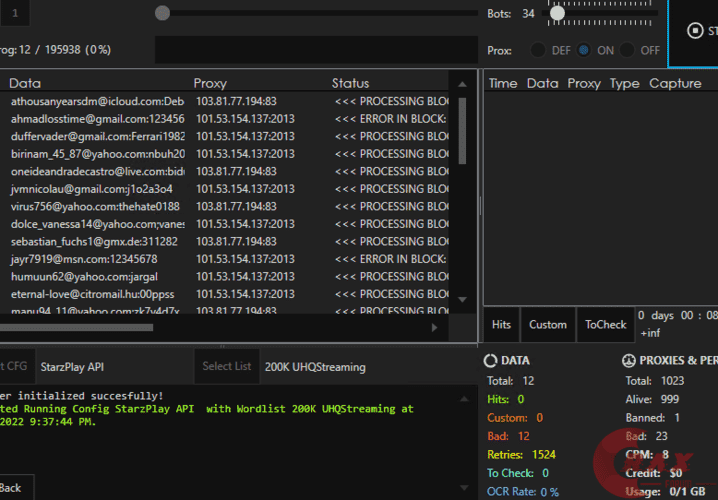The width and height of the screenshot is (718, 500).
Task: Click the PROXIES panel icon
Action: coord(629,360)
